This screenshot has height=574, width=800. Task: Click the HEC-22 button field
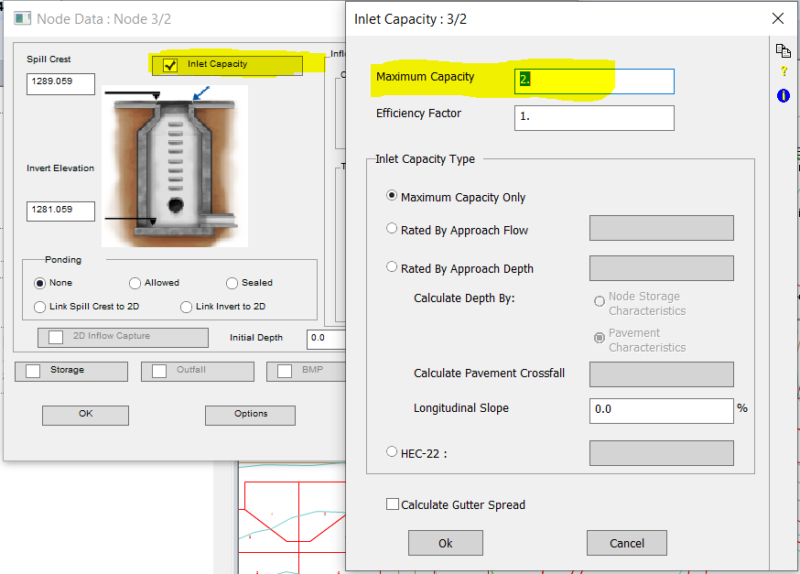point(661,453)
